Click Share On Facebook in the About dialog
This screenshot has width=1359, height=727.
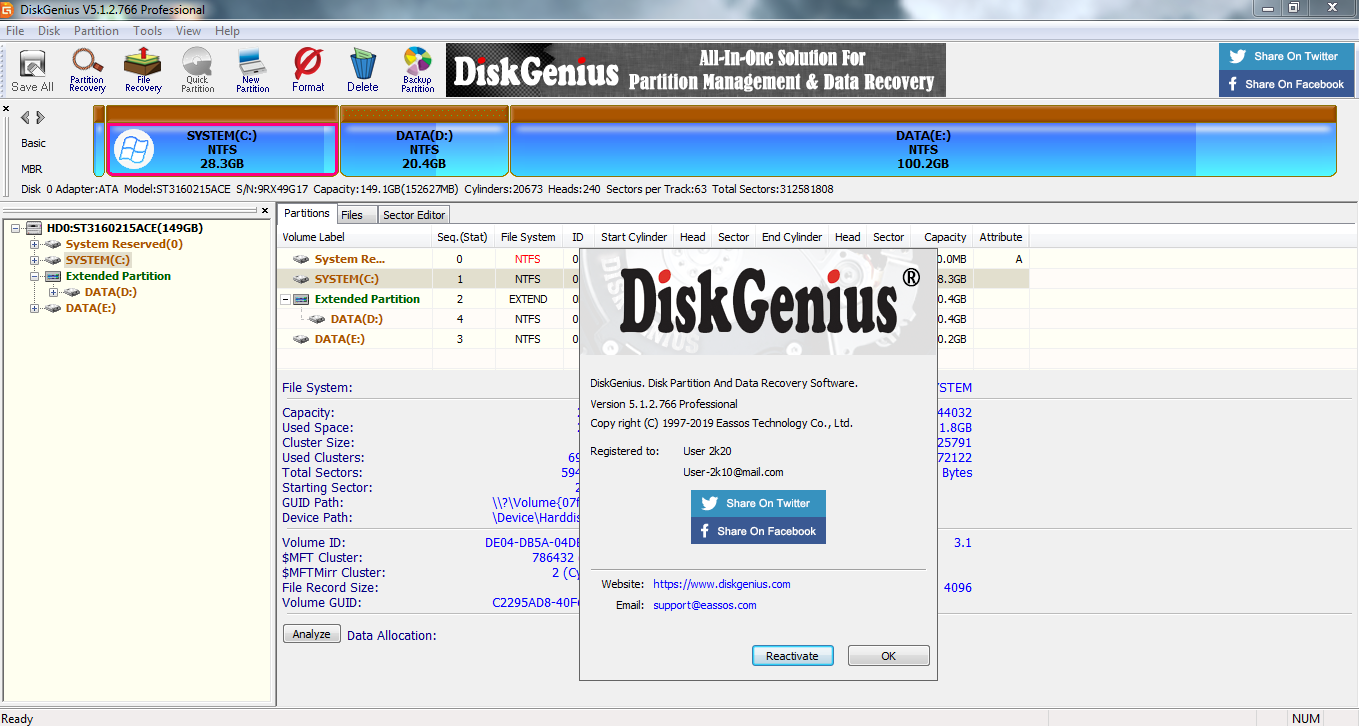coord(758,531)
